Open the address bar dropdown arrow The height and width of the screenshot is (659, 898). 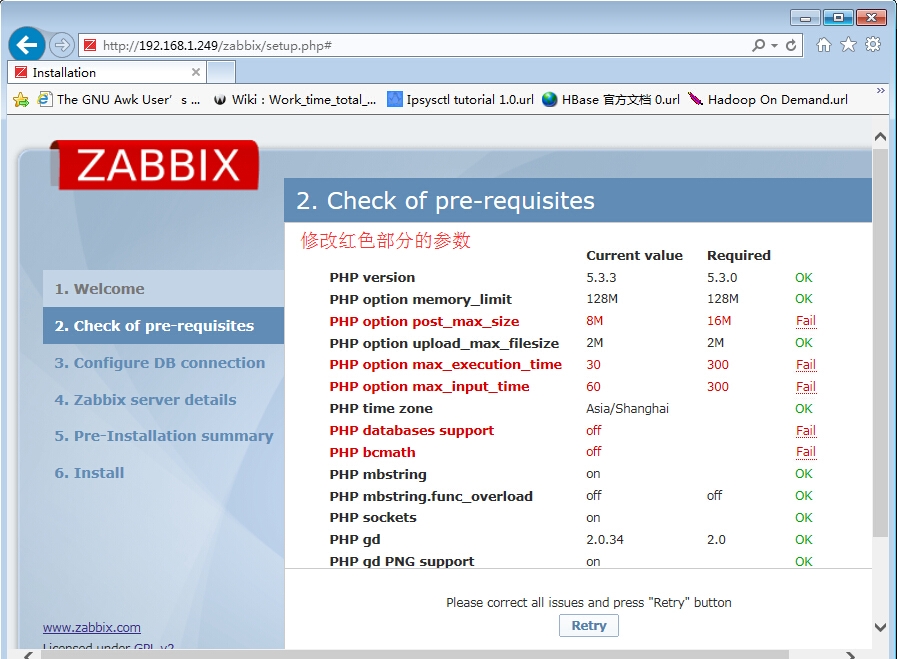pos(774,45)
